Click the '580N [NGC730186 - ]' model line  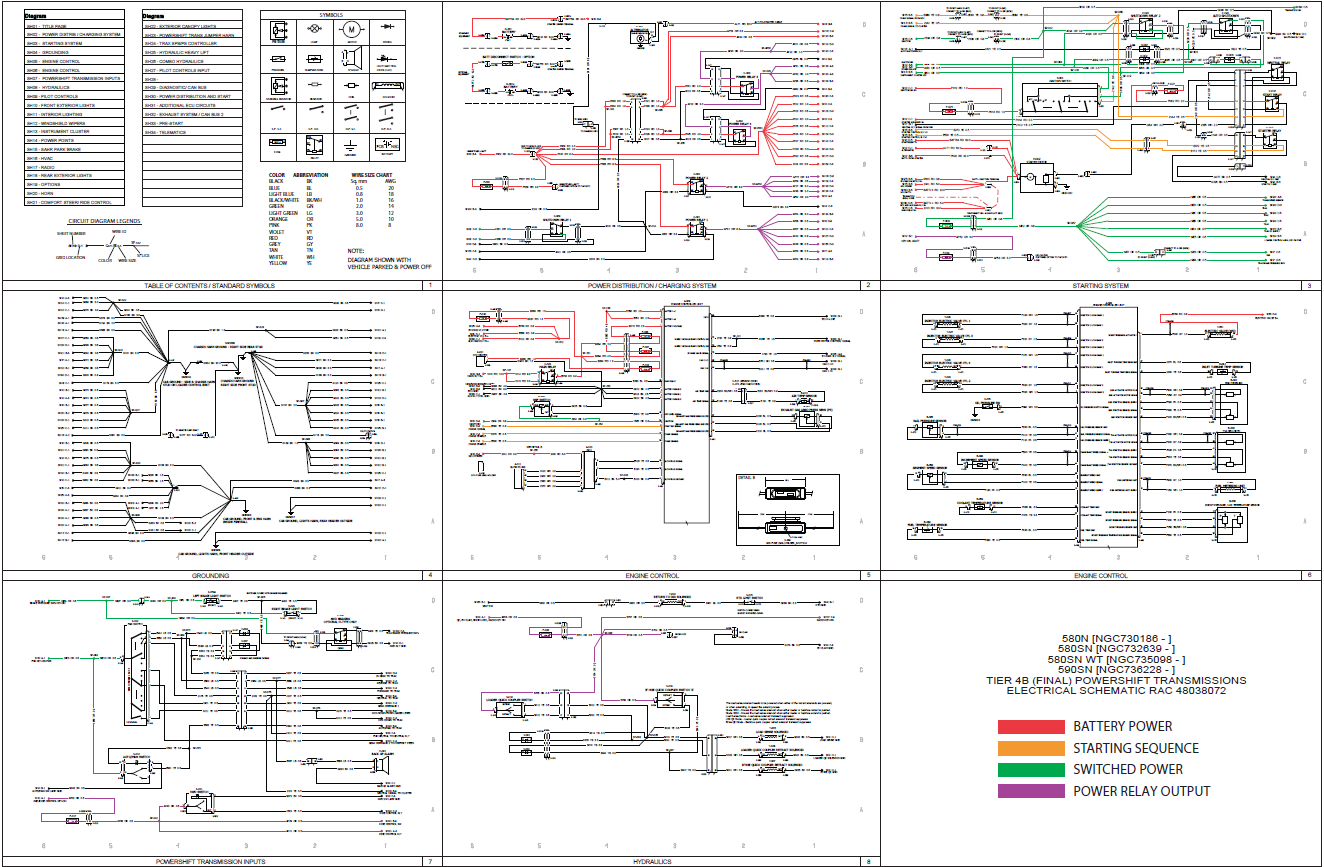point(1116,638)
